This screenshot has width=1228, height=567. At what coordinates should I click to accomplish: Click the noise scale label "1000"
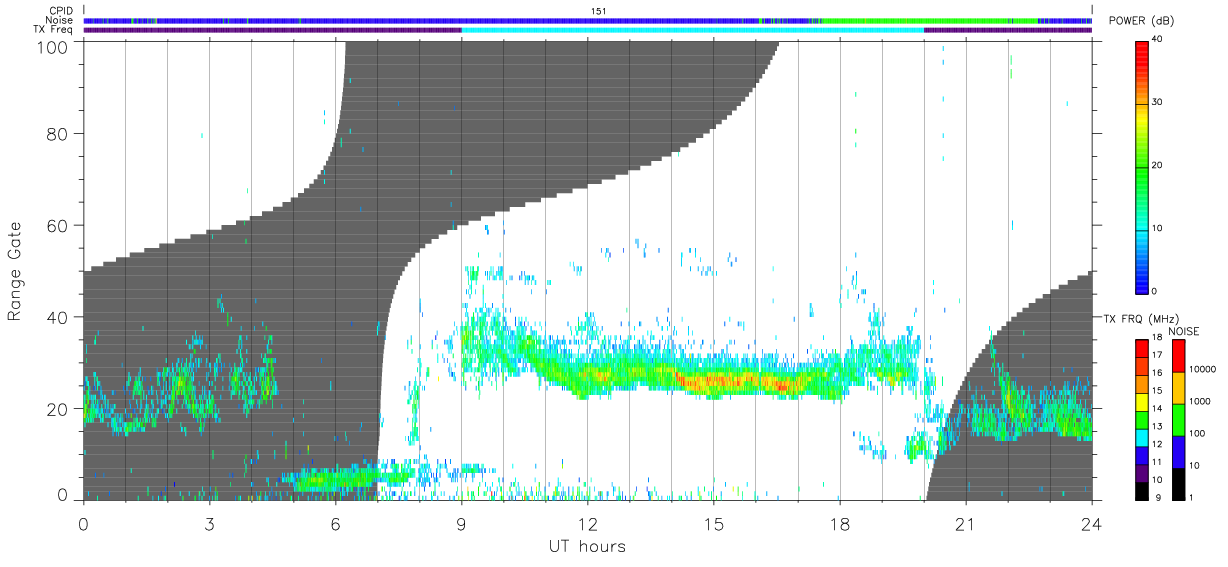(x=1201, y=401)
